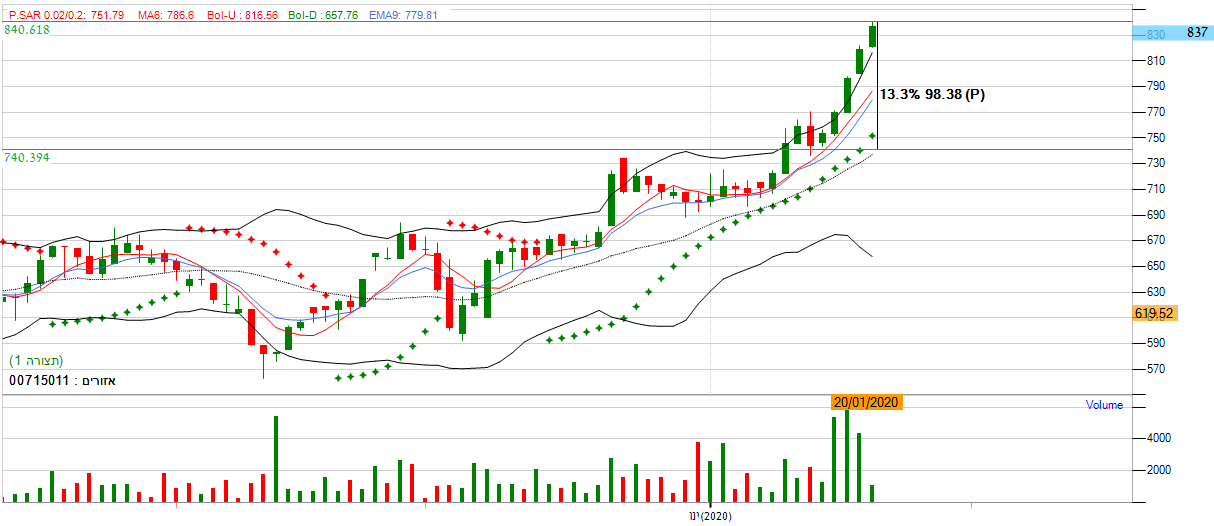Click the 4000 volume axis tick
The width and height of the screenshot is (1214, 526).
click(x=1159, y=438)
